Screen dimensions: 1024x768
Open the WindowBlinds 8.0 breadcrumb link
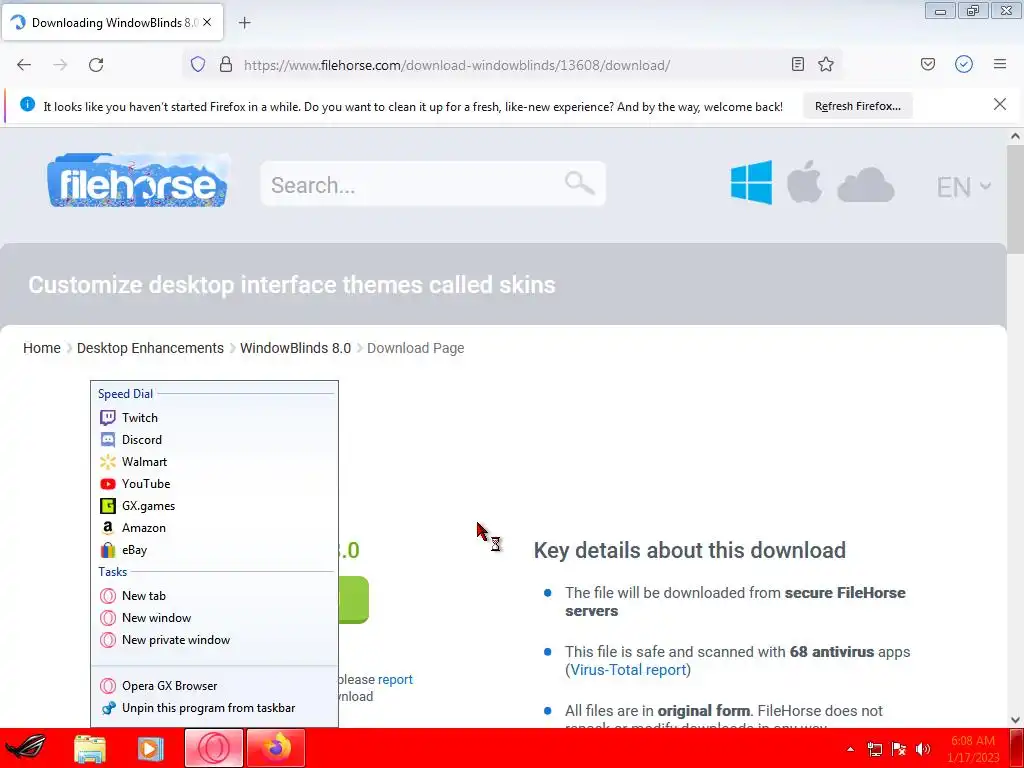[x=295, y=348]
